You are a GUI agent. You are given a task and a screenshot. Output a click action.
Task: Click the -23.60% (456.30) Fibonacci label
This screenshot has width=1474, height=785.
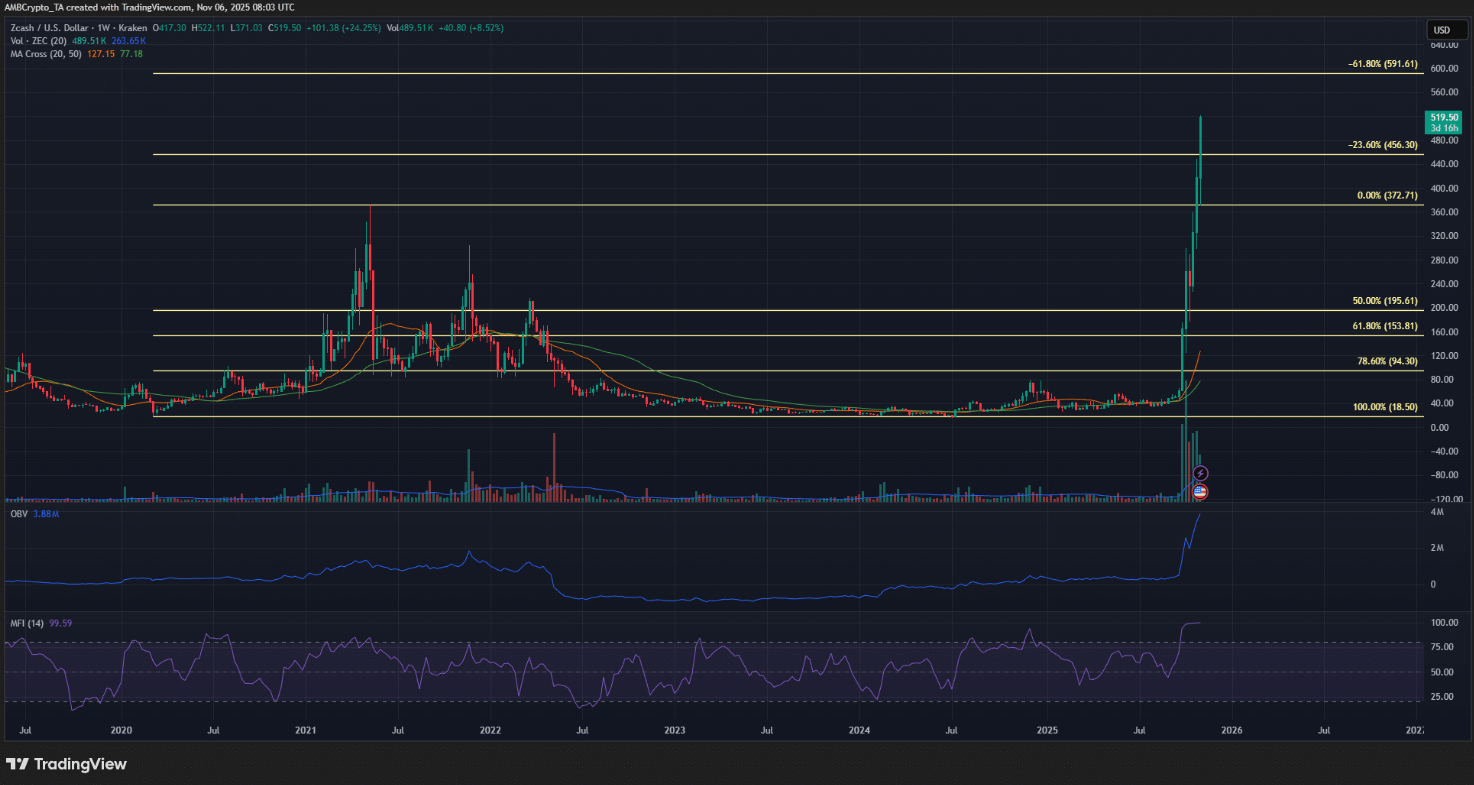pos(1381,145)
